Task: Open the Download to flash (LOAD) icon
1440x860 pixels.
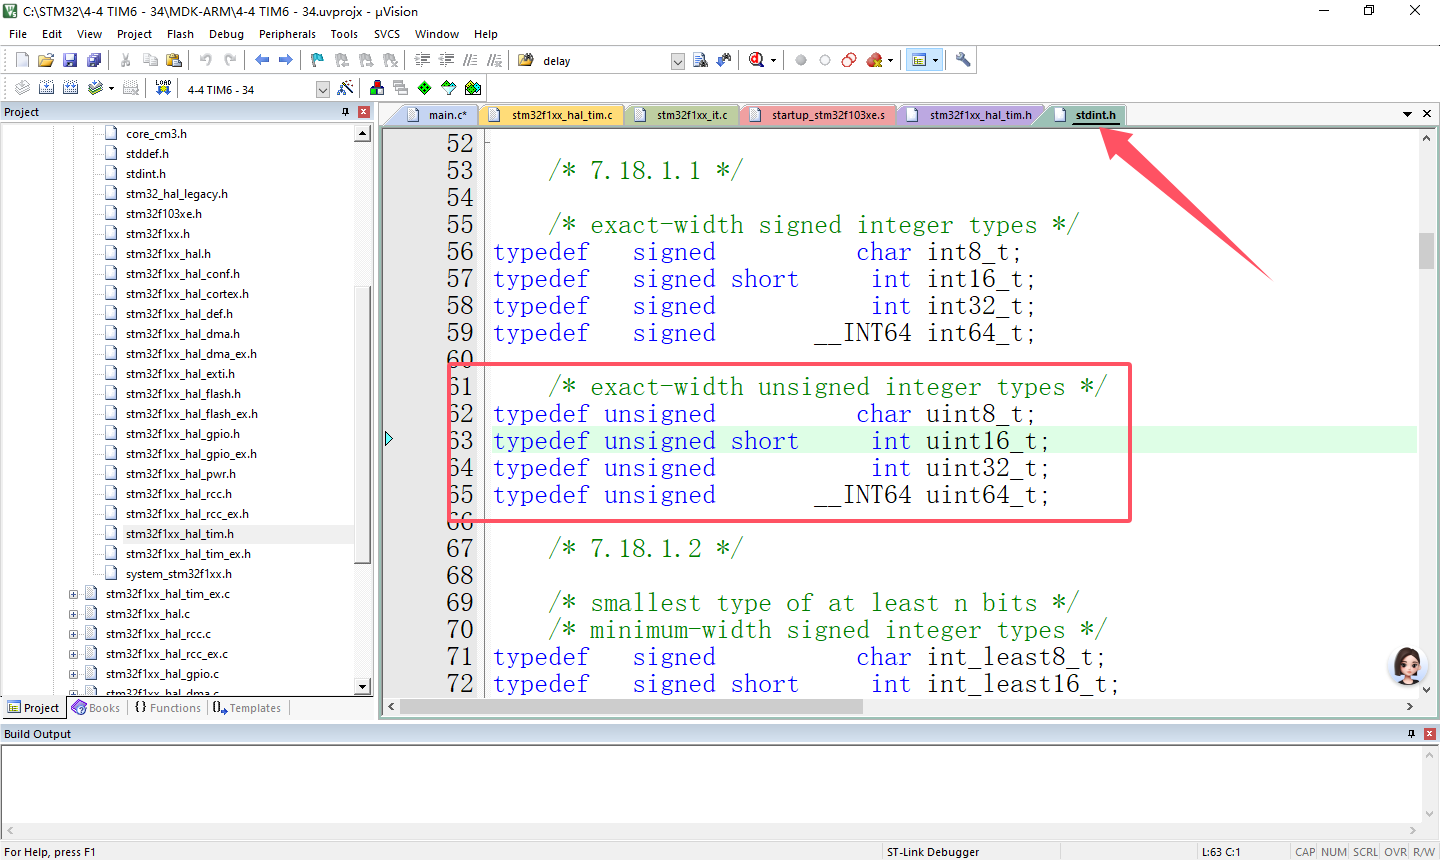Action: click(163, 88)
